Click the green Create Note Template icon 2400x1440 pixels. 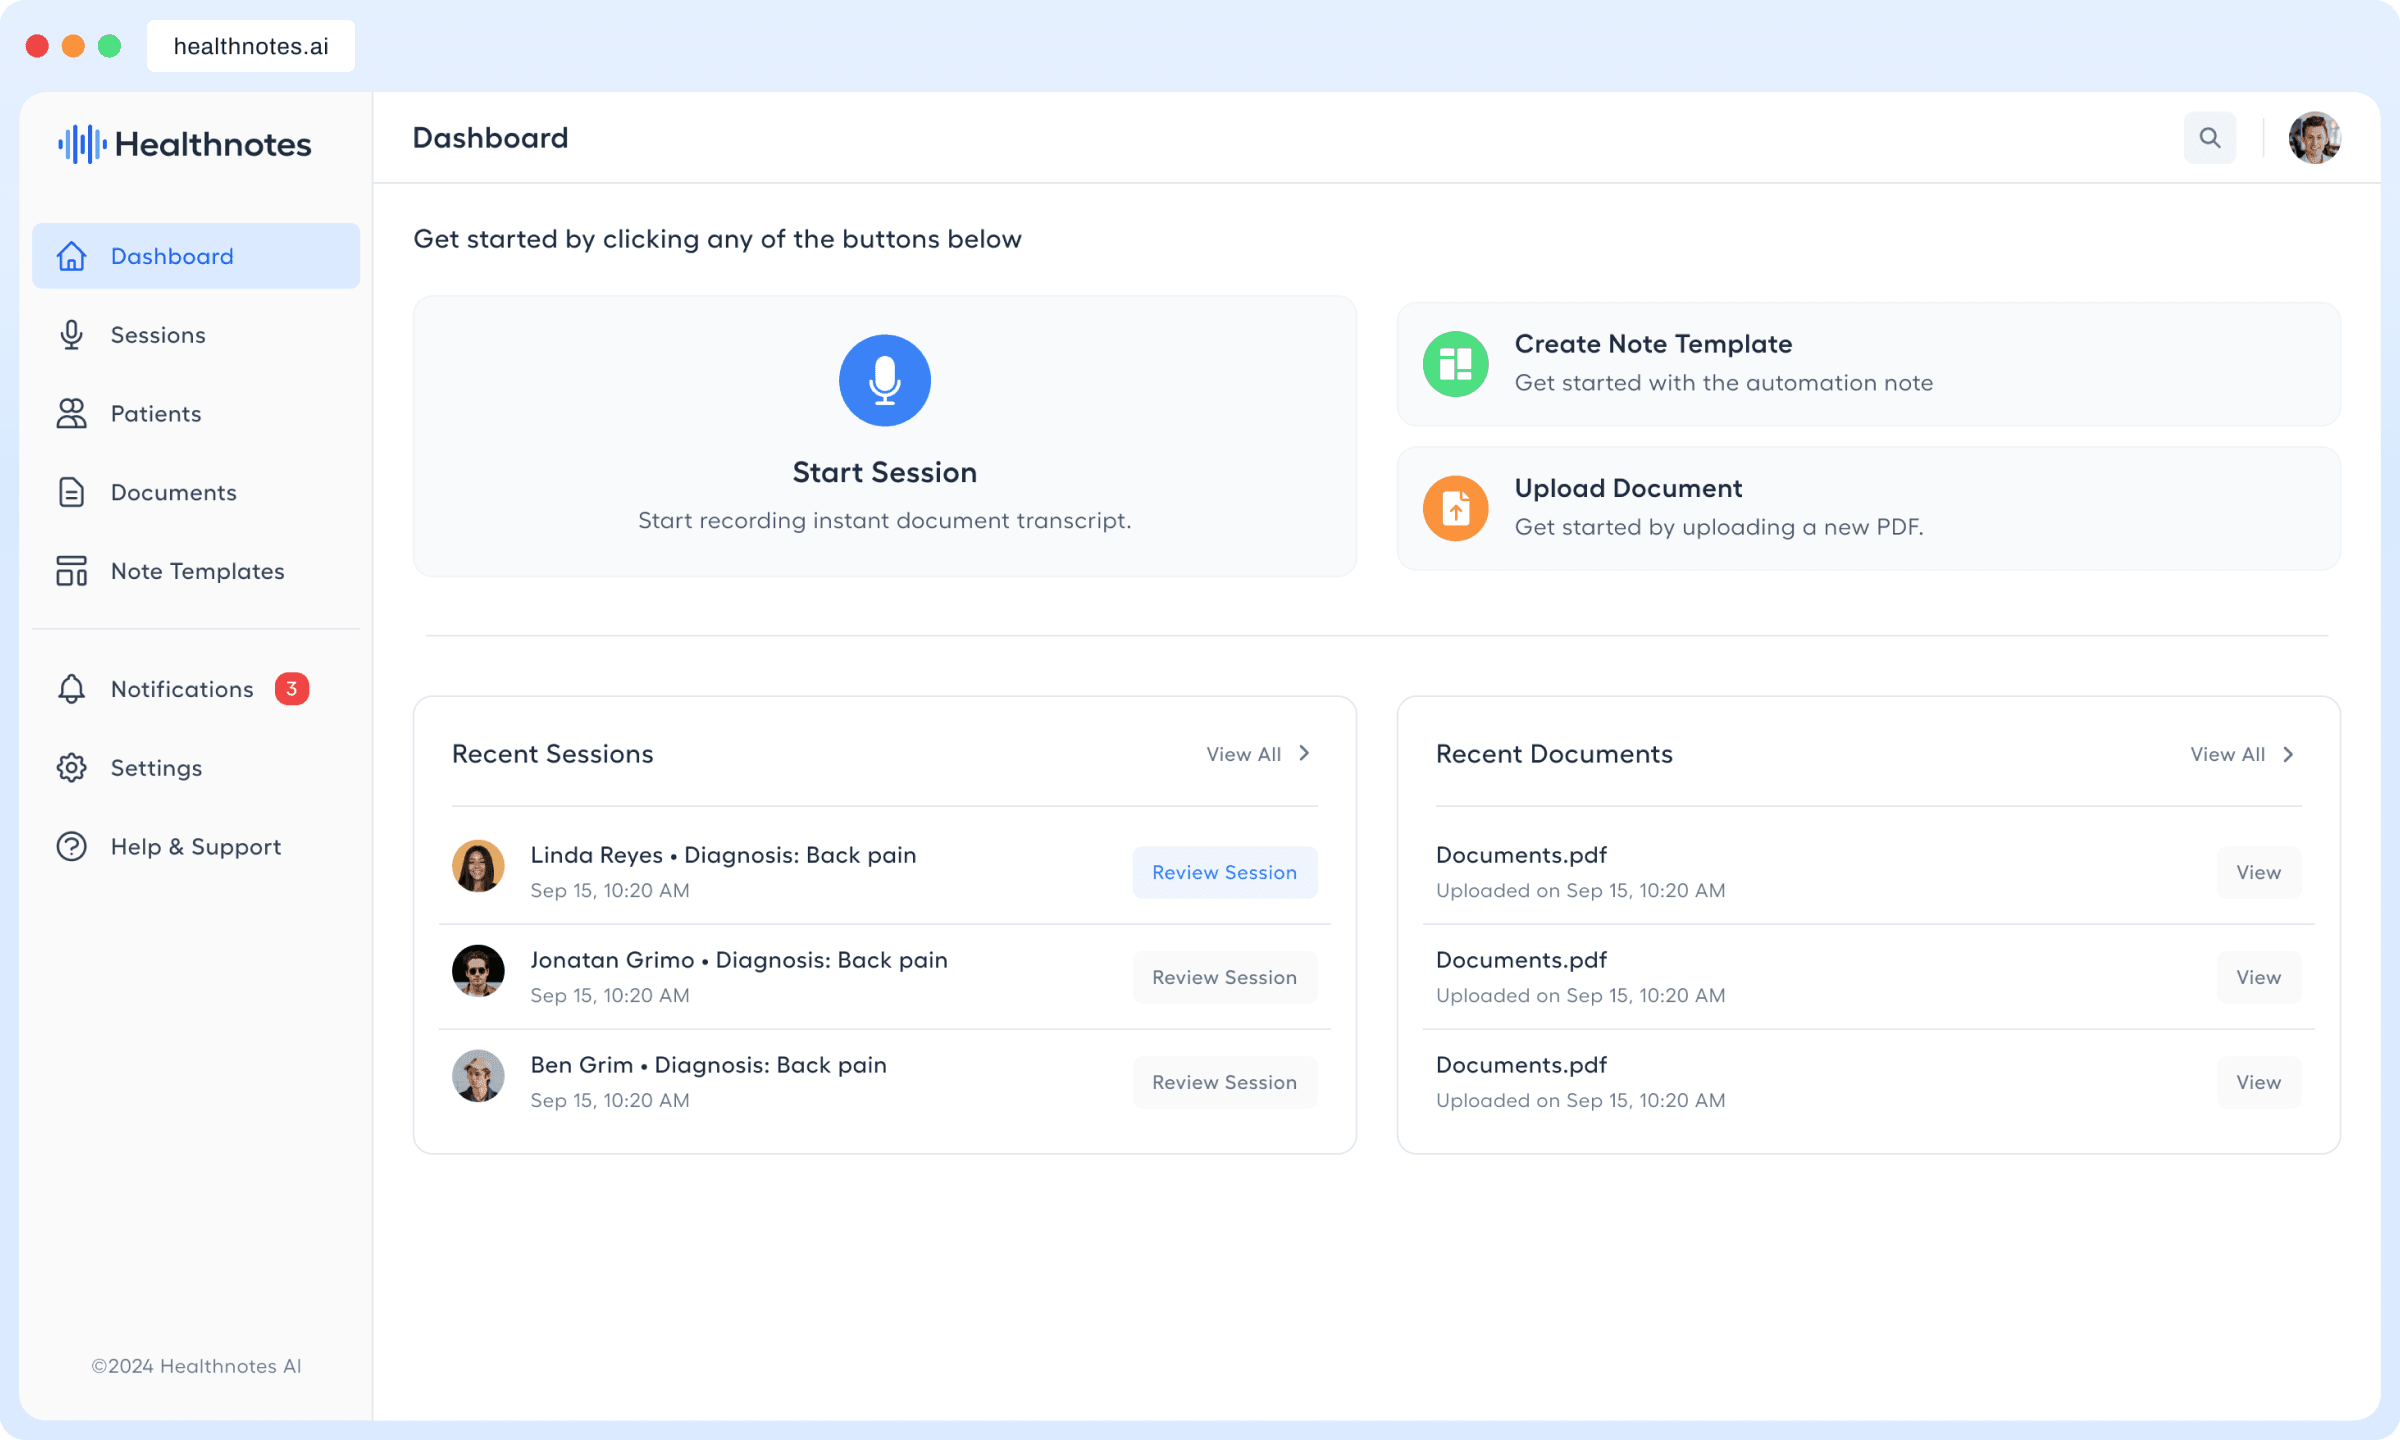[x=1455, y=364]
